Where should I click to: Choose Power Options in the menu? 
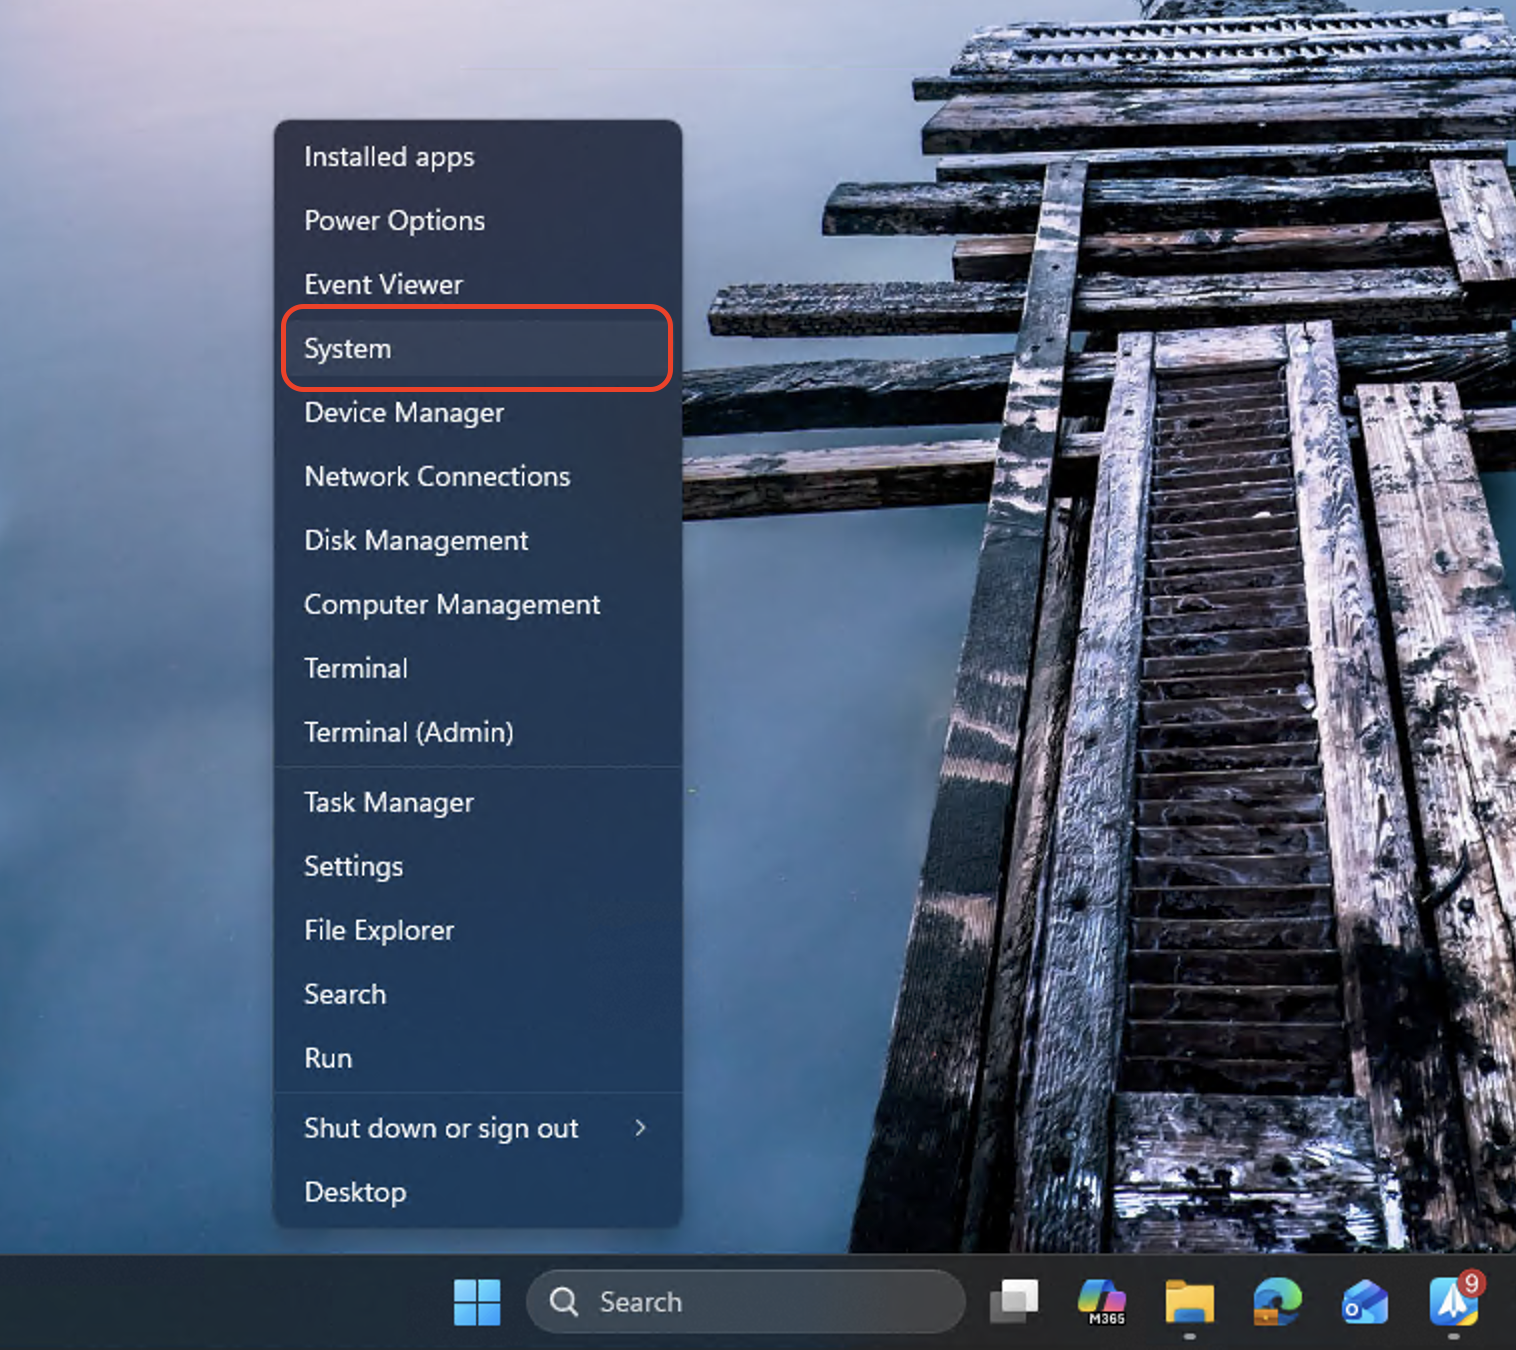click(478, 221)
